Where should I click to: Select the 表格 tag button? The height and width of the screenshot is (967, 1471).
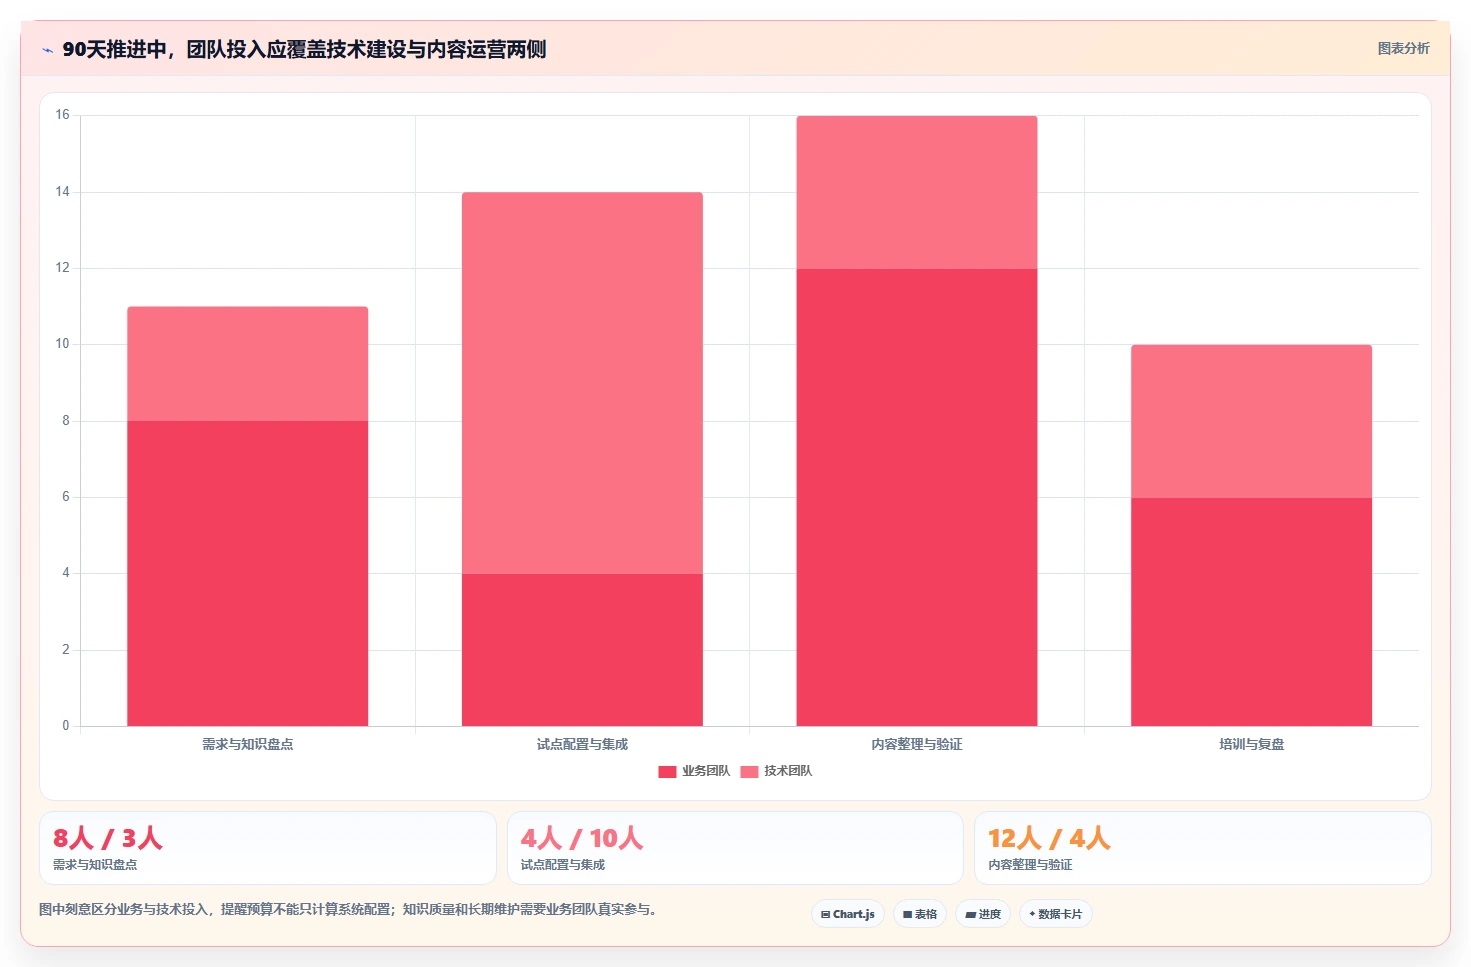click(920, 914)
